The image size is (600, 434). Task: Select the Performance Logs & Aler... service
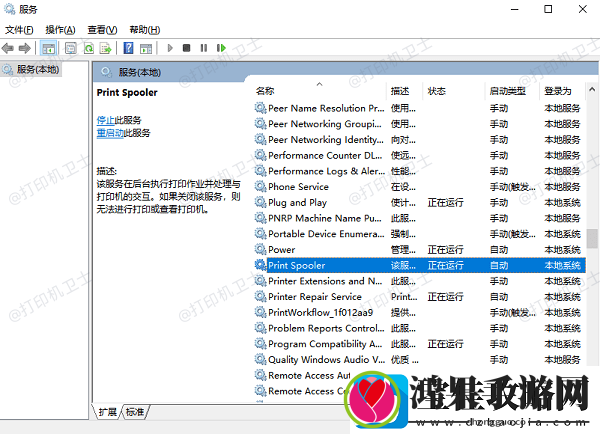tap(326, 171)
